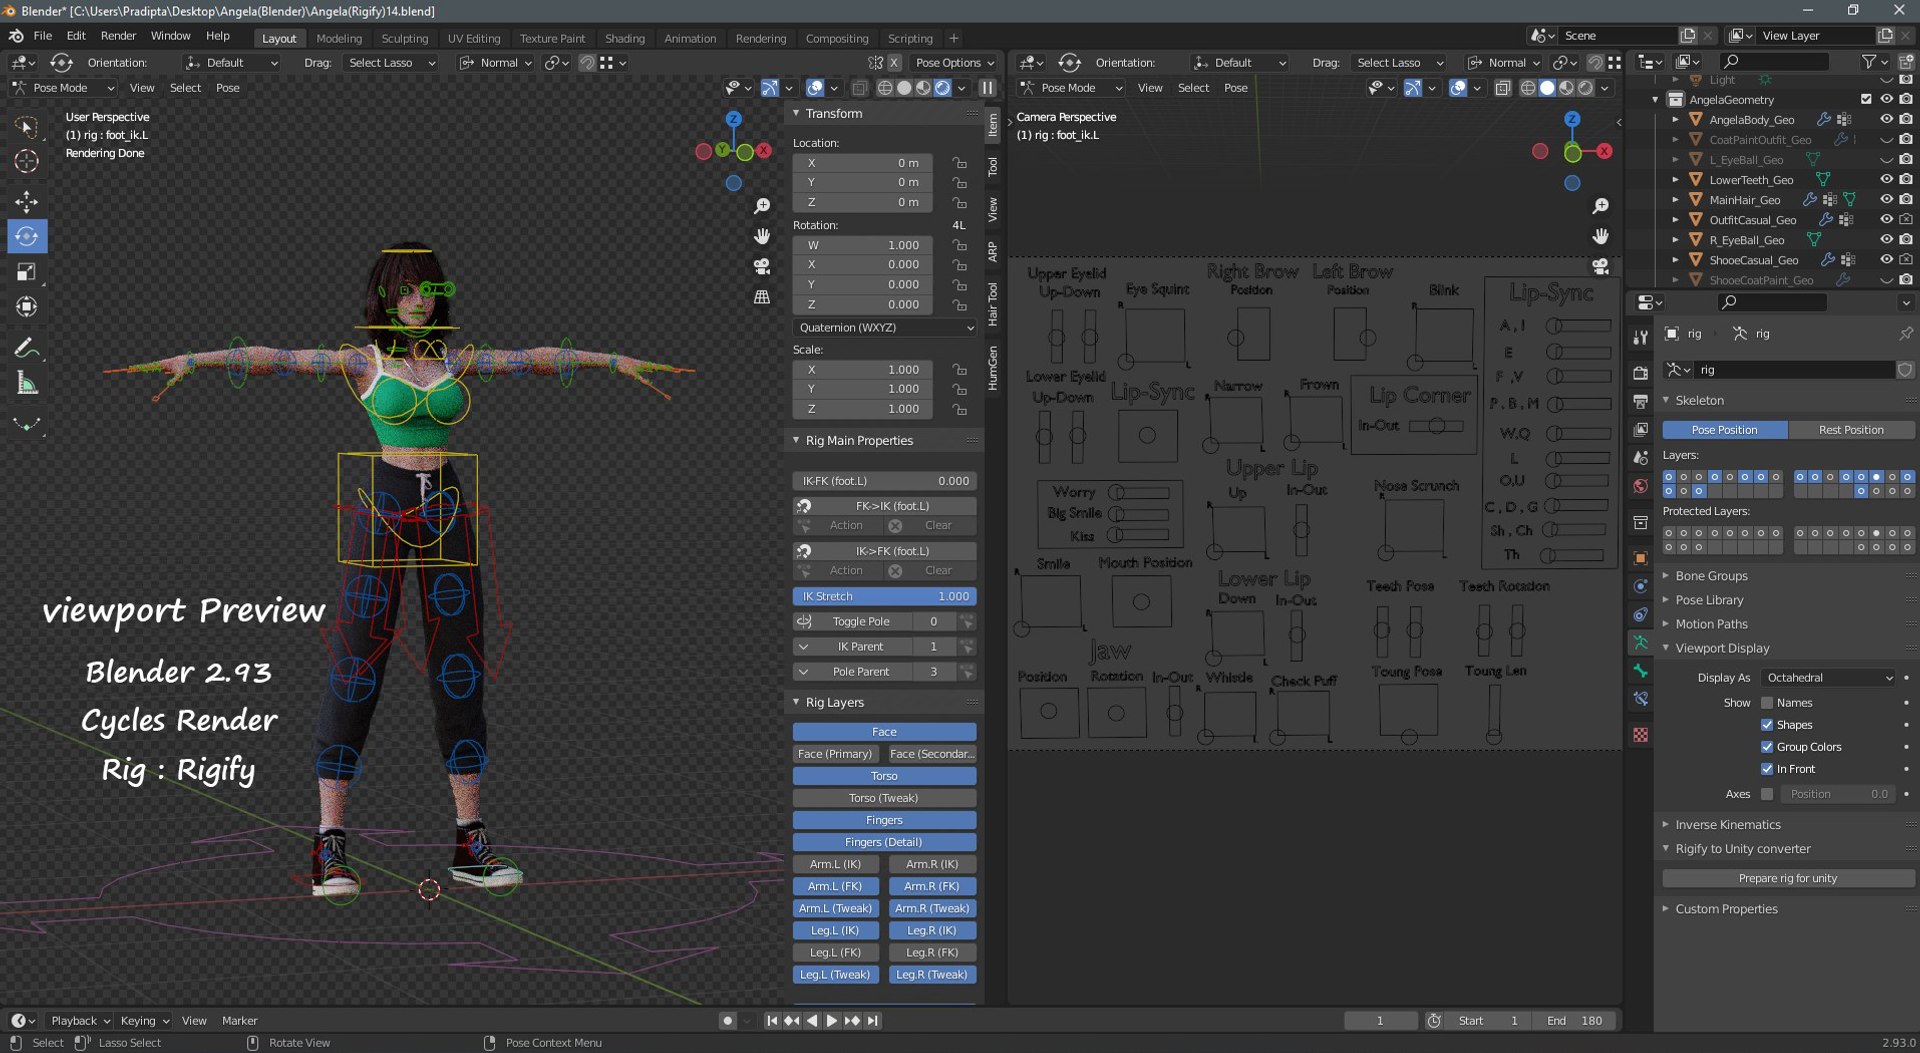Hide AngelaBody_Geo with its eye icon
This screenshot has width=1920, height=1053.
[1886, 119]
